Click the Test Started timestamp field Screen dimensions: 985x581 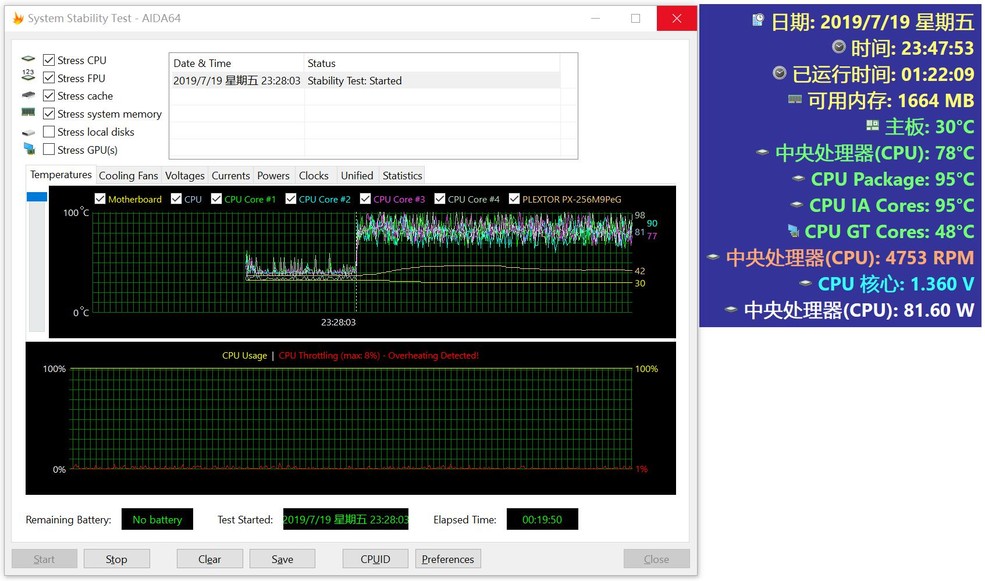(346, 519)
